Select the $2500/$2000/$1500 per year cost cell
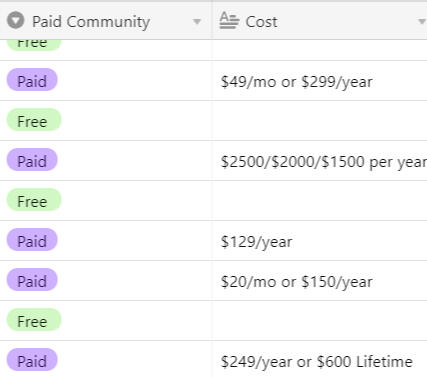 tap(319, 161)
